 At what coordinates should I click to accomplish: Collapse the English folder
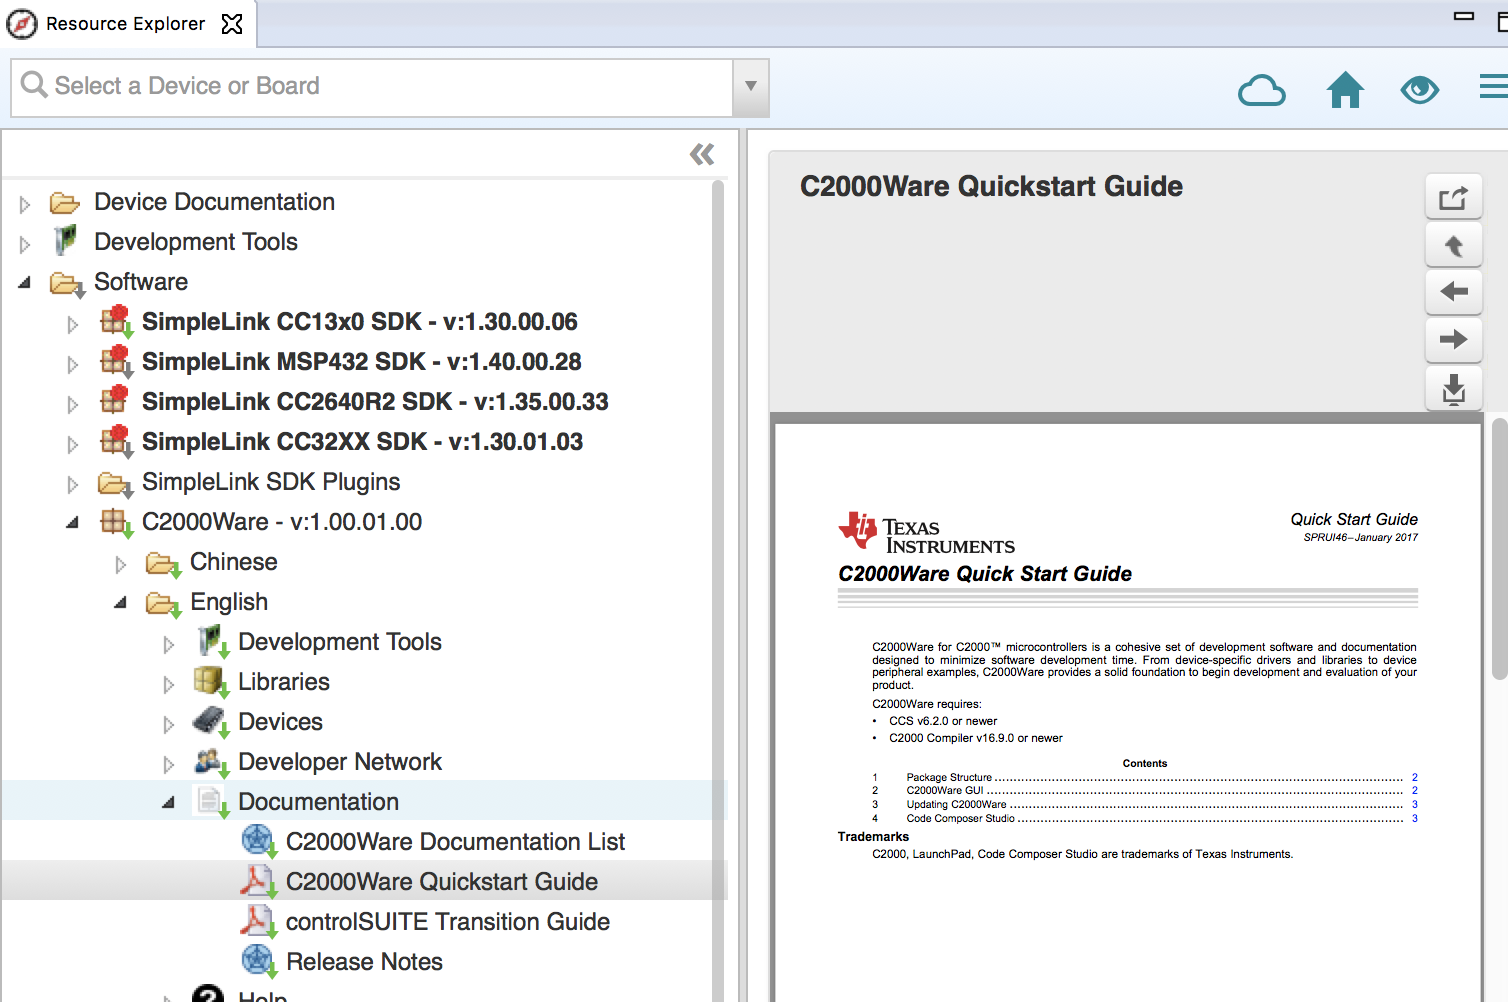coord(120,603)
